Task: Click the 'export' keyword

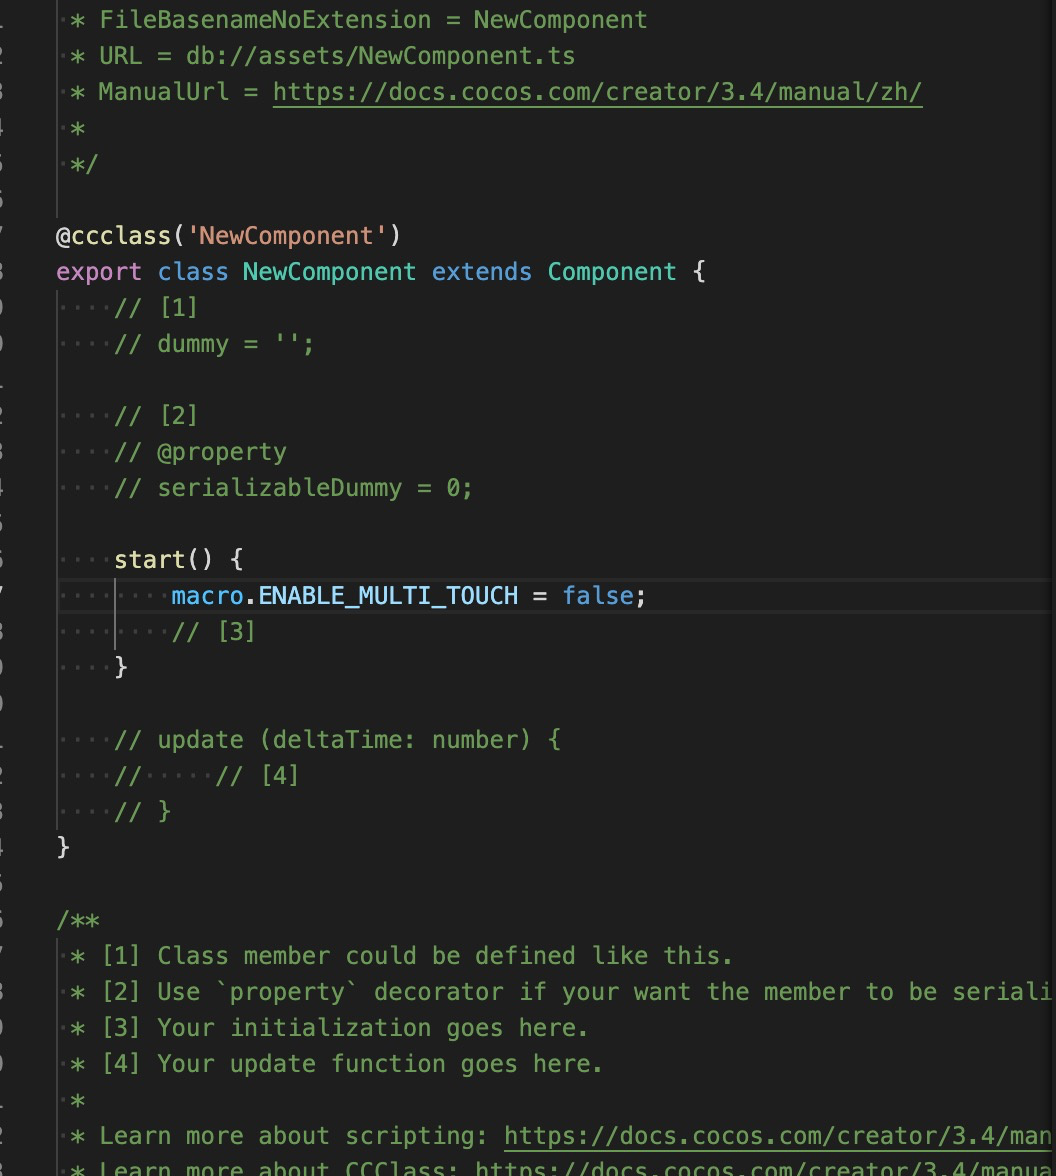Action: [x=99, y=272]
